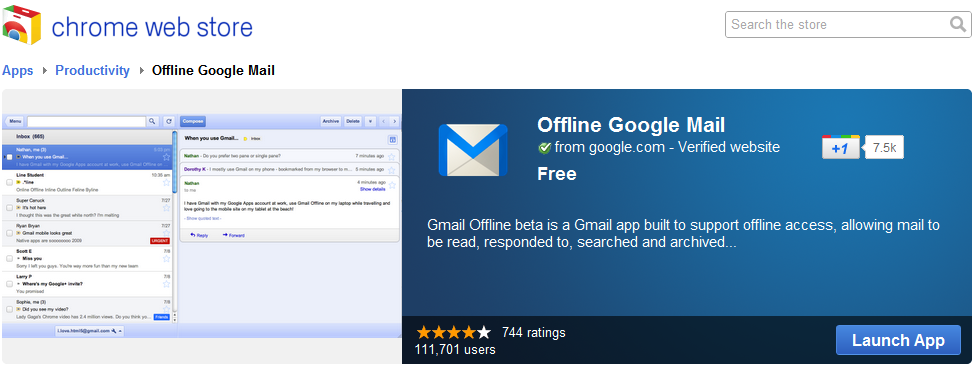Click the search magnifier in the Gmail preview
Screen dimensions: 973x365
[152, 122]
